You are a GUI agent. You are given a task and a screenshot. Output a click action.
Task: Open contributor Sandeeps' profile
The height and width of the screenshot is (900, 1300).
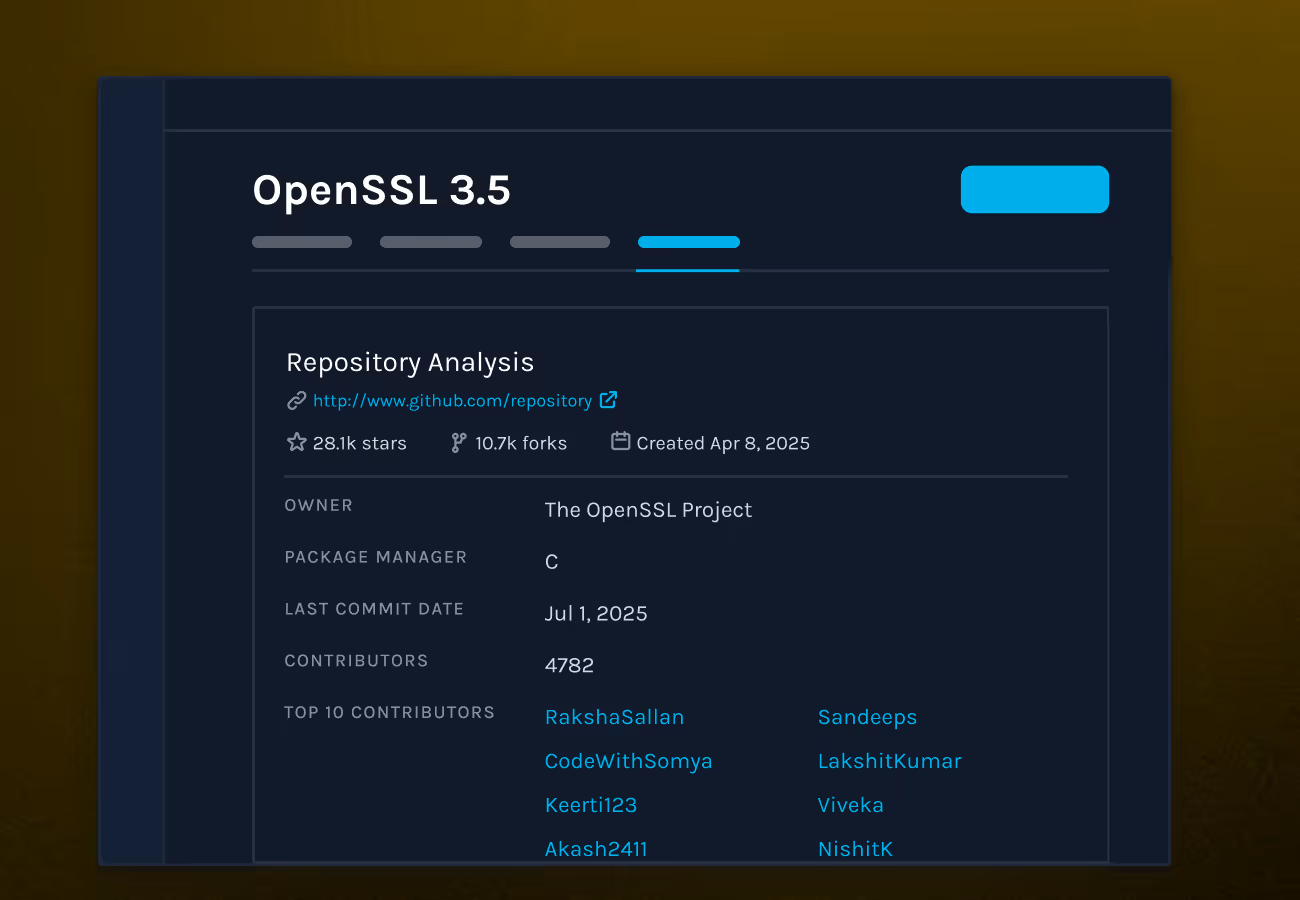click(867, 717)
